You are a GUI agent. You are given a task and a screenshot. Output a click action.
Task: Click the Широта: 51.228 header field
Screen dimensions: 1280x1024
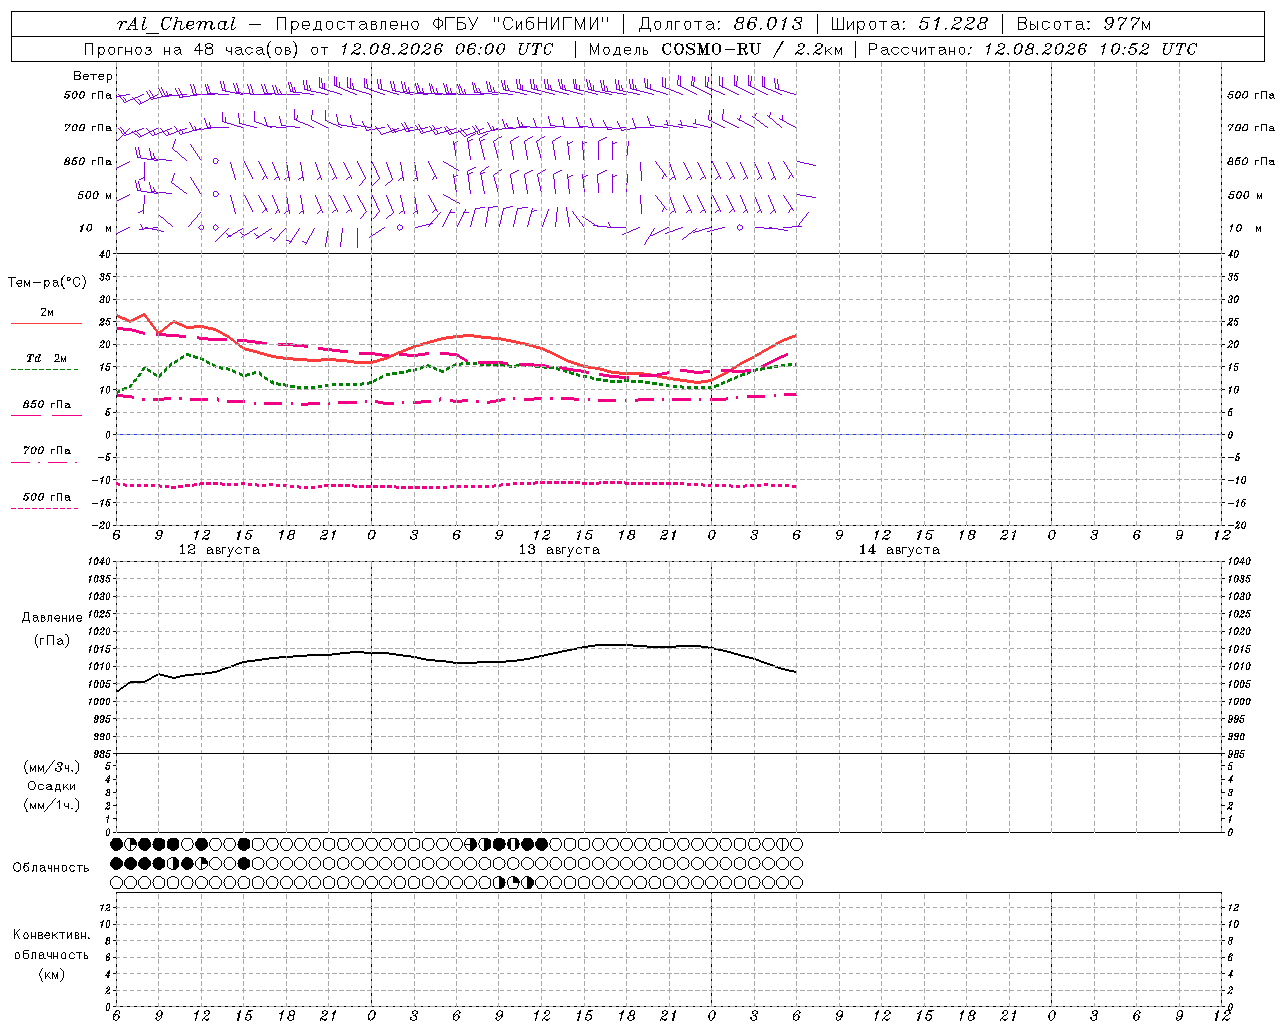[x=910, y=24]
